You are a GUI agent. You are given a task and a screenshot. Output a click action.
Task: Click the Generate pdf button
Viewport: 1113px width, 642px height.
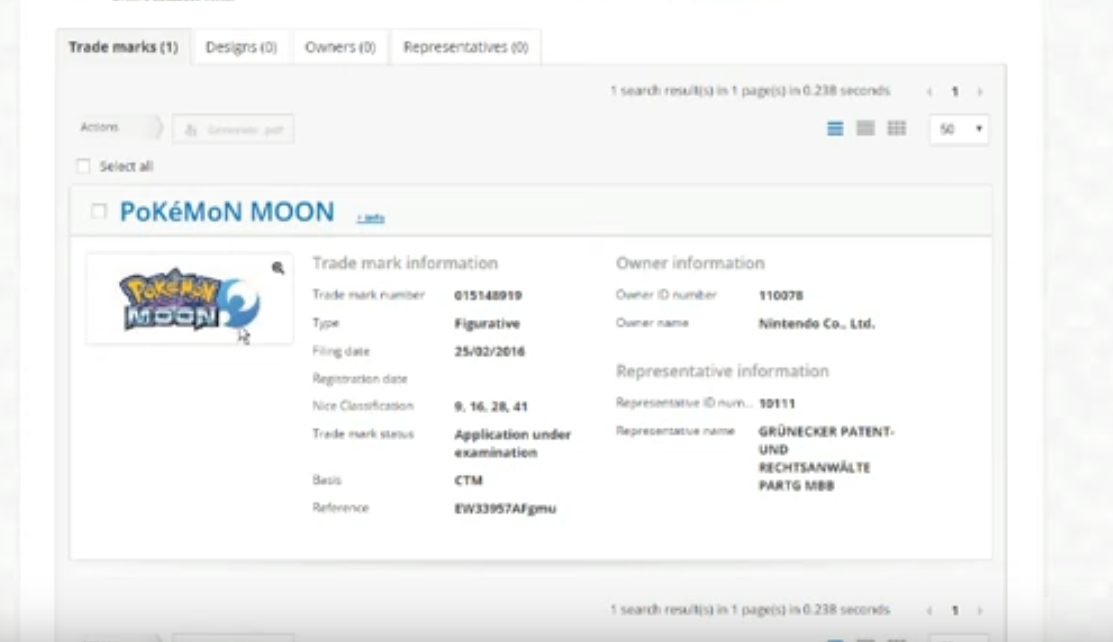[233, 129]
